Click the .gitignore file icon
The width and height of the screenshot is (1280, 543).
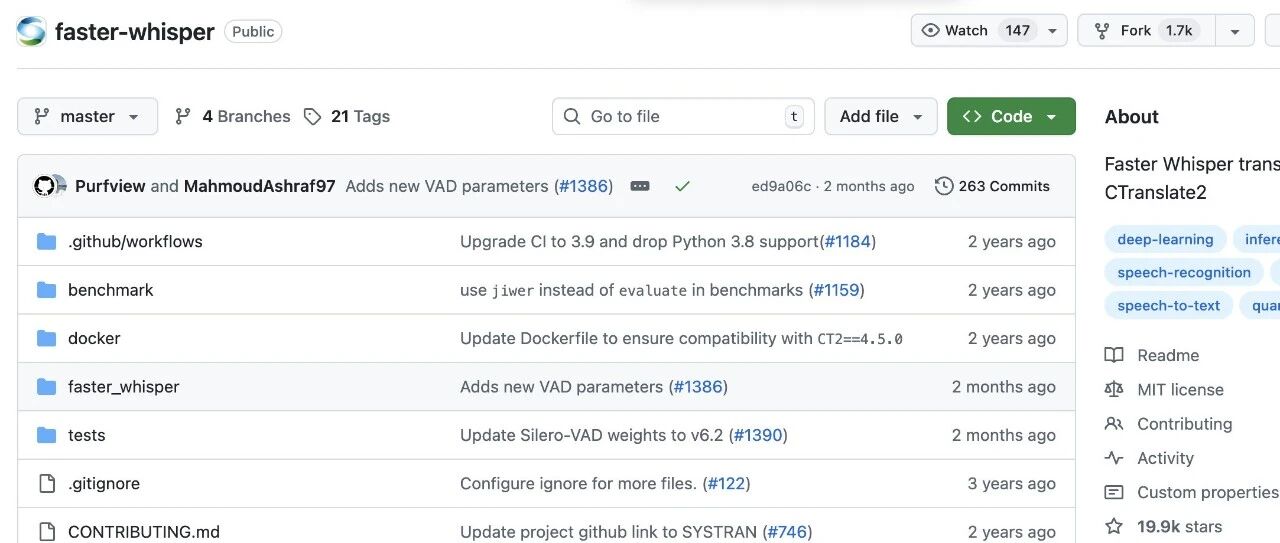(46, 484)
